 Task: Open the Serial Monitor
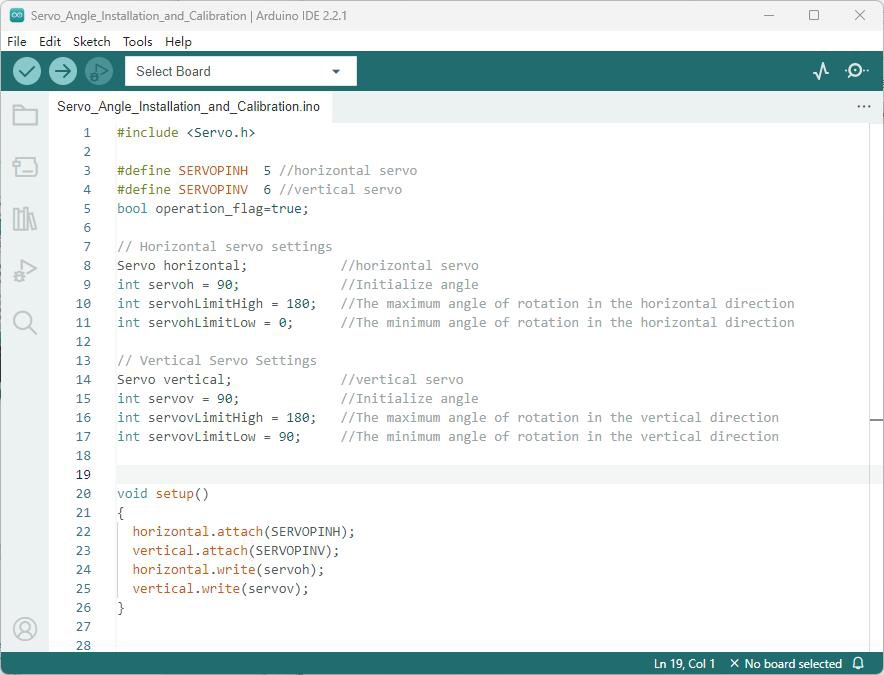pos(856,71)
